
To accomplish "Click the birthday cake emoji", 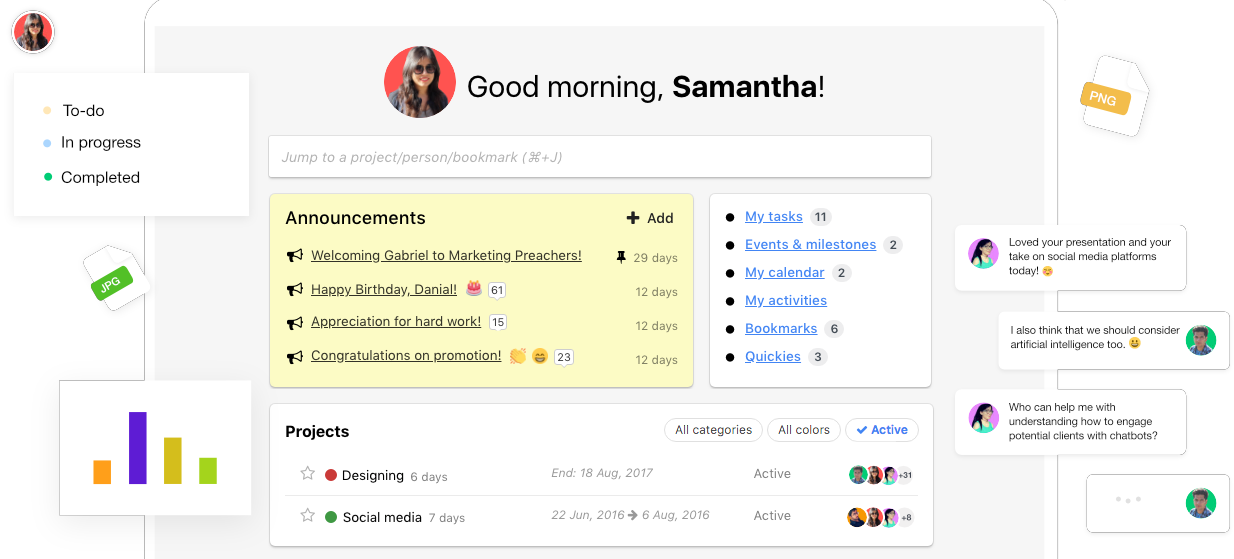I will coord(473,289).
